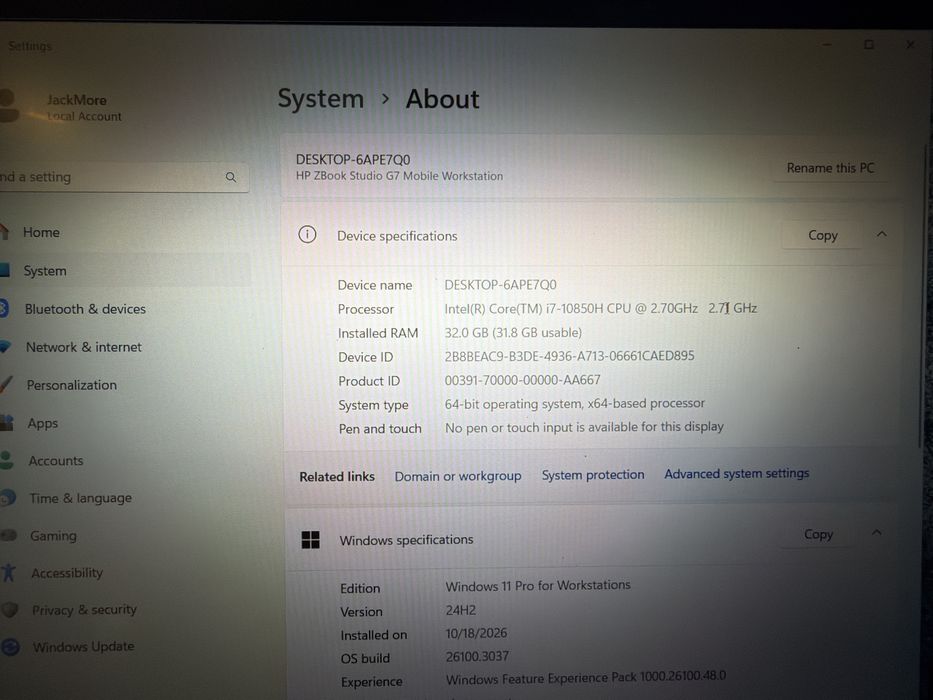Click the Installed on date 10/18/2026
Viewport: 933px width, 700px height.
[476, 633]
